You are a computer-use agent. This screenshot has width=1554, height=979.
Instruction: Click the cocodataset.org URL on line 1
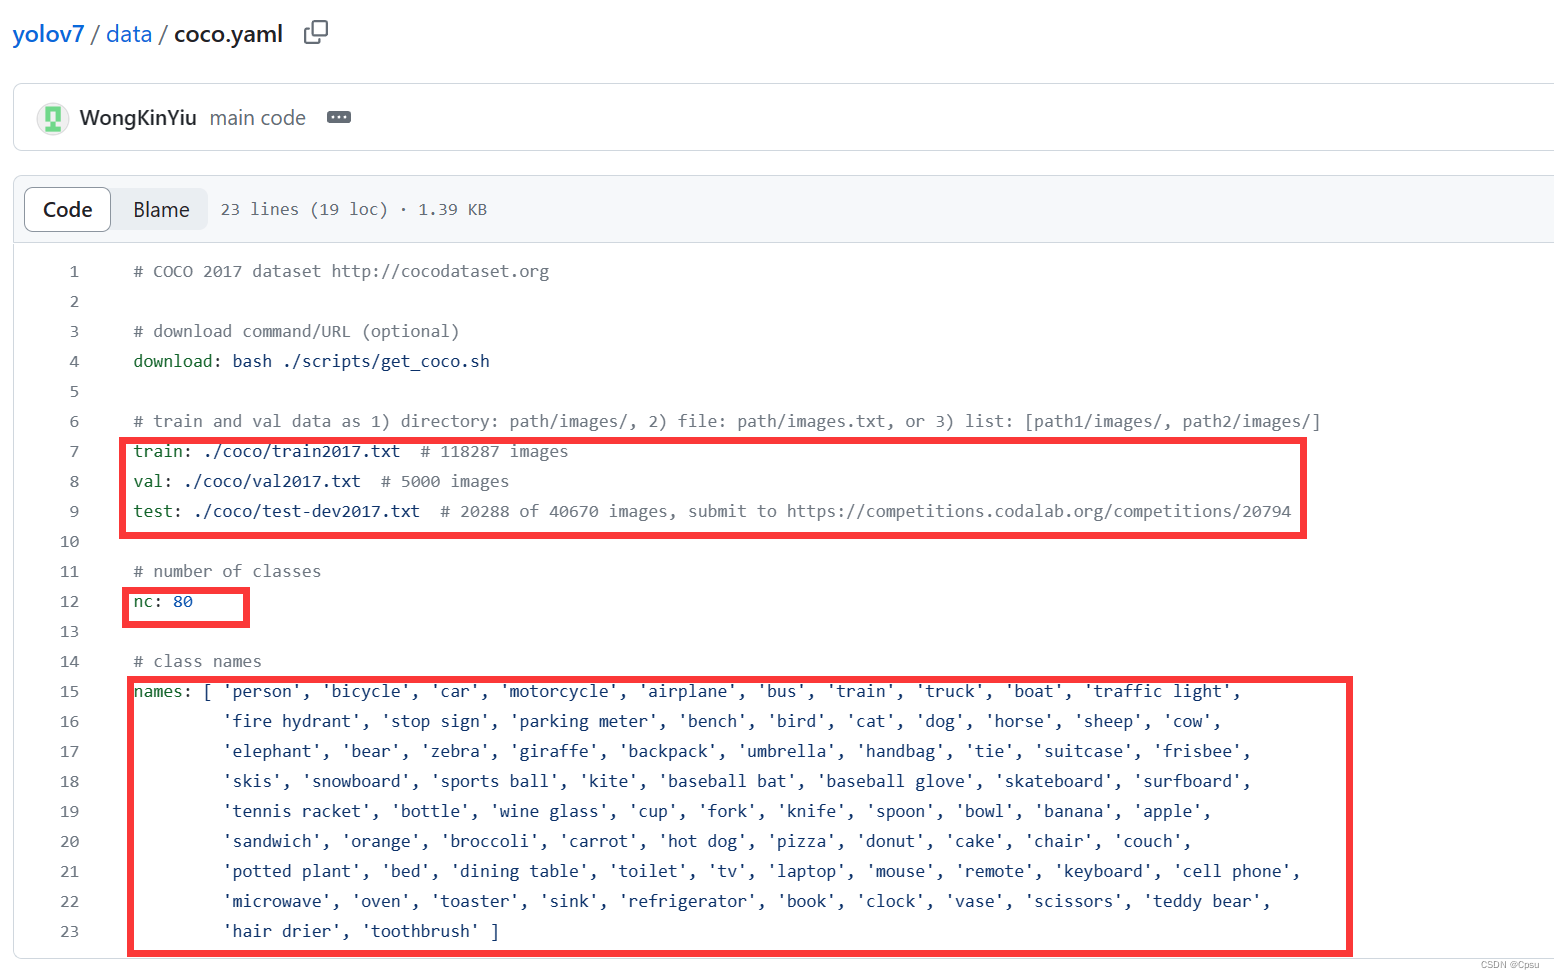click(x=440, y=270)
